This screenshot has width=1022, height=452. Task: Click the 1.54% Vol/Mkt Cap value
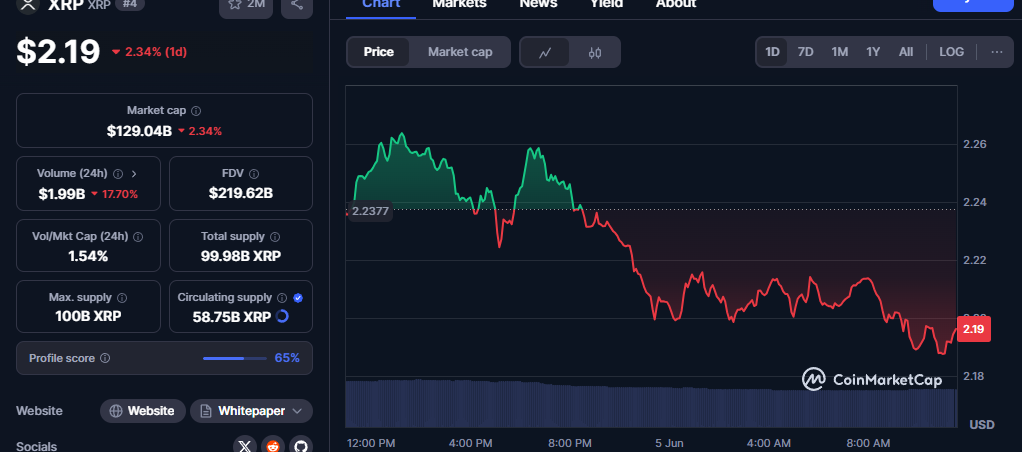88,256
